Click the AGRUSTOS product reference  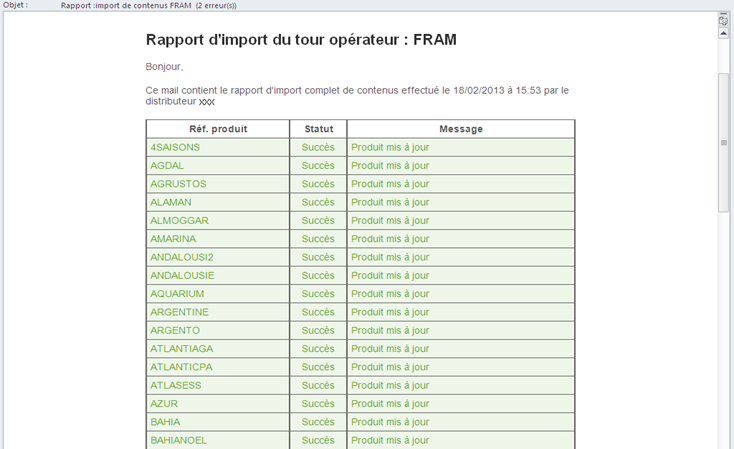pyautogui.click(x=178, y=184)
